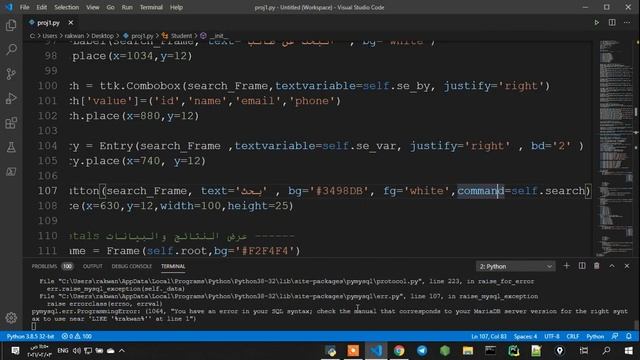Image resolution: width=640 pixels, height=360 pixels.
Task: Open the File menu
Action: pyautogui.click(x=24, y=7)
